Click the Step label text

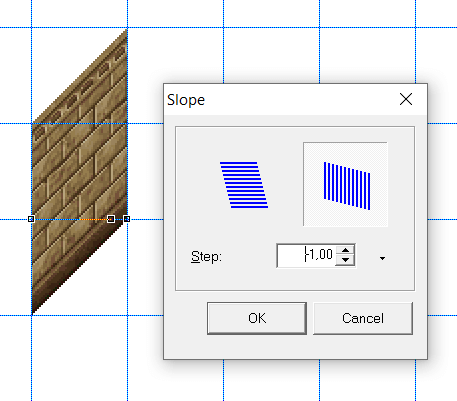[x=206, y=257]
